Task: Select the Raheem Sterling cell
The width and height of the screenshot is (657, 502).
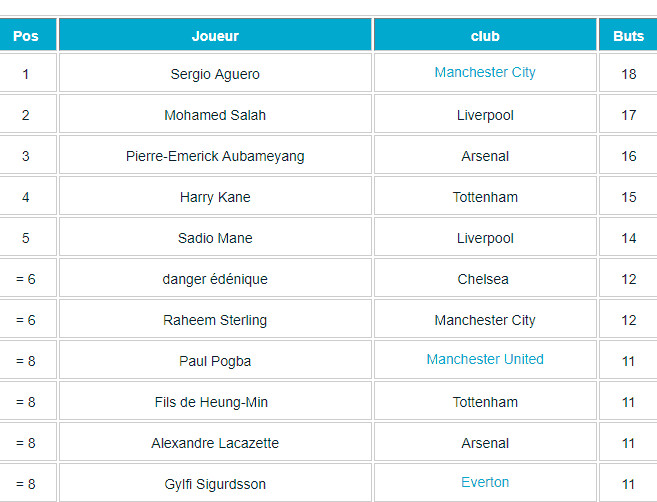Action: [x=215, y=320]
